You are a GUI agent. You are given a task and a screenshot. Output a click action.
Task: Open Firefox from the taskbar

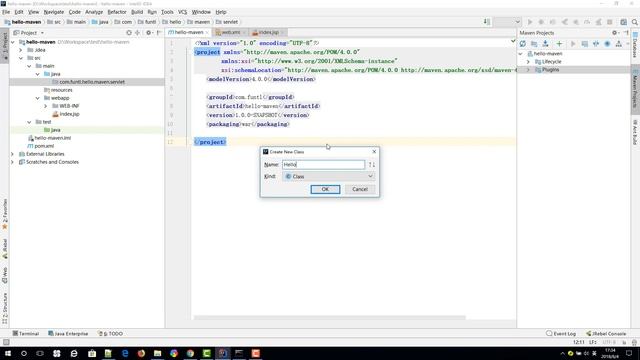141,353
